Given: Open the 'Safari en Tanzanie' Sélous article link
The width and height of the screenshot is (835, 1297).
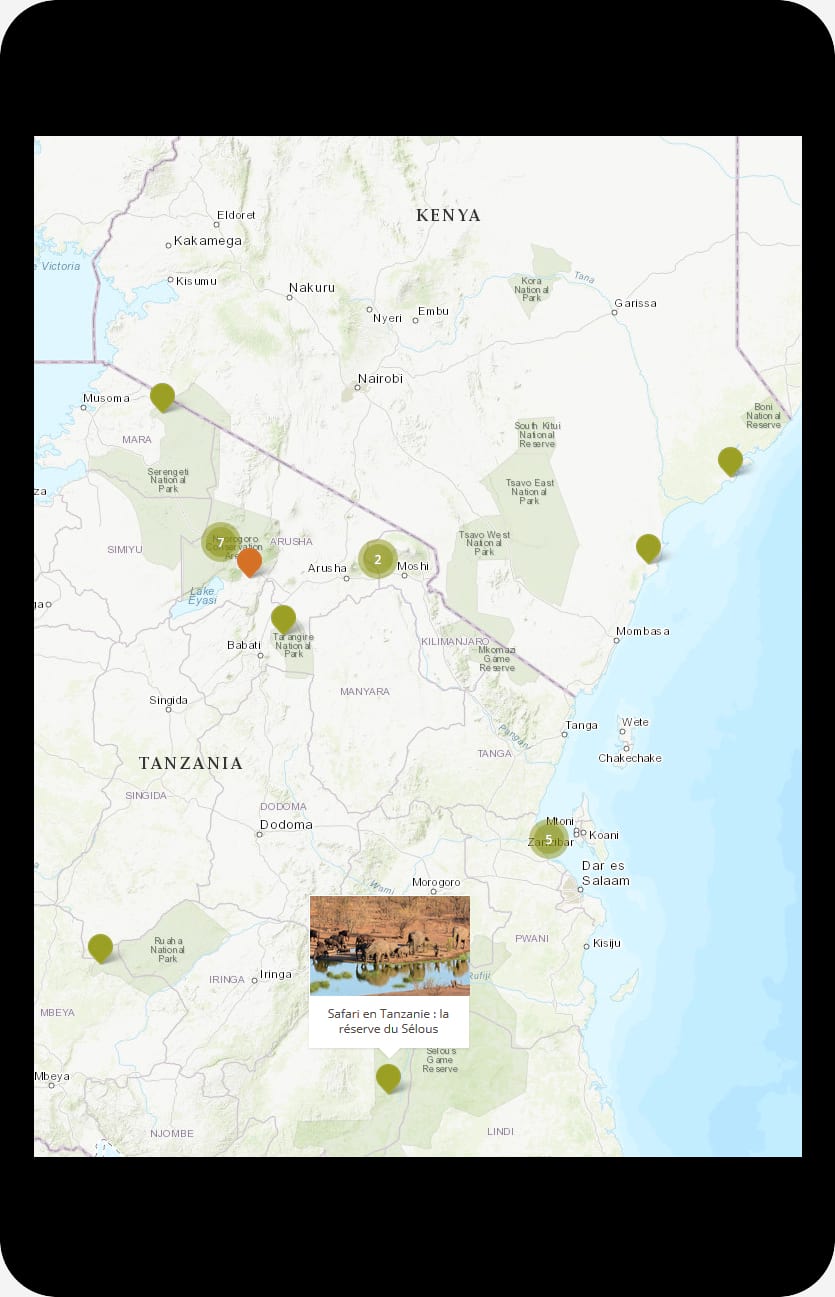Looking at the screenshot, I should coord(388,1021).
